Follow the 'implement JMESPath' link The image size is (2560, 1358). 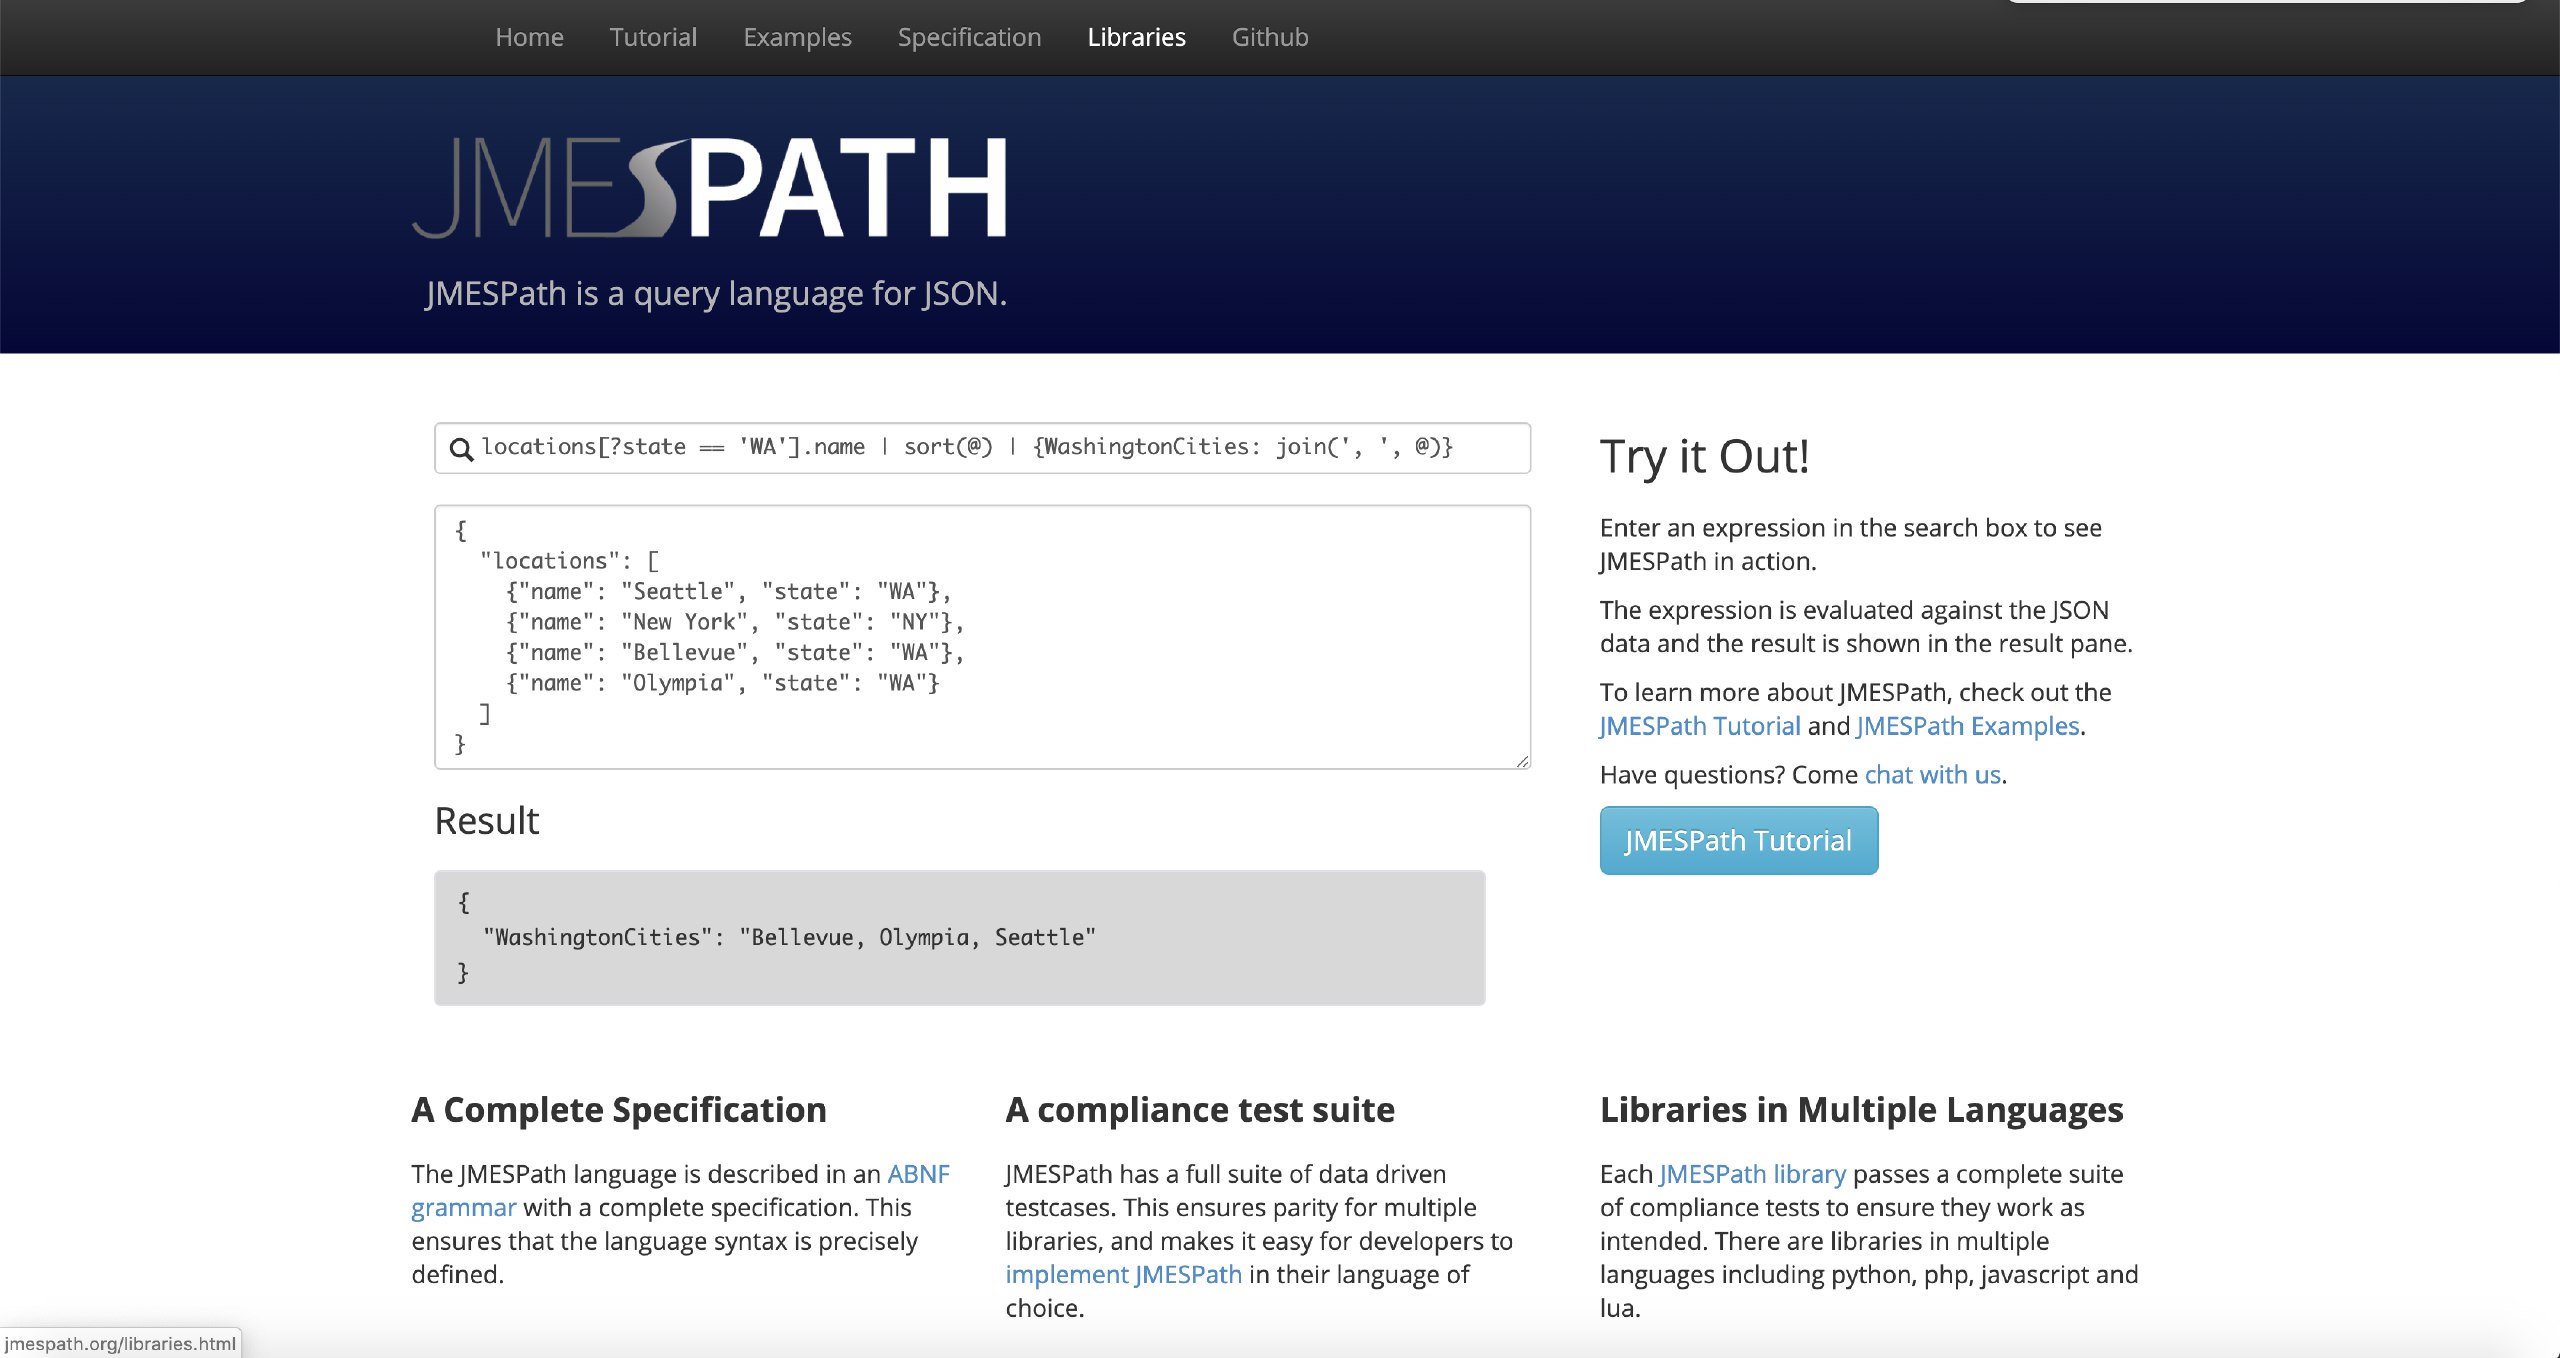1123,1274
